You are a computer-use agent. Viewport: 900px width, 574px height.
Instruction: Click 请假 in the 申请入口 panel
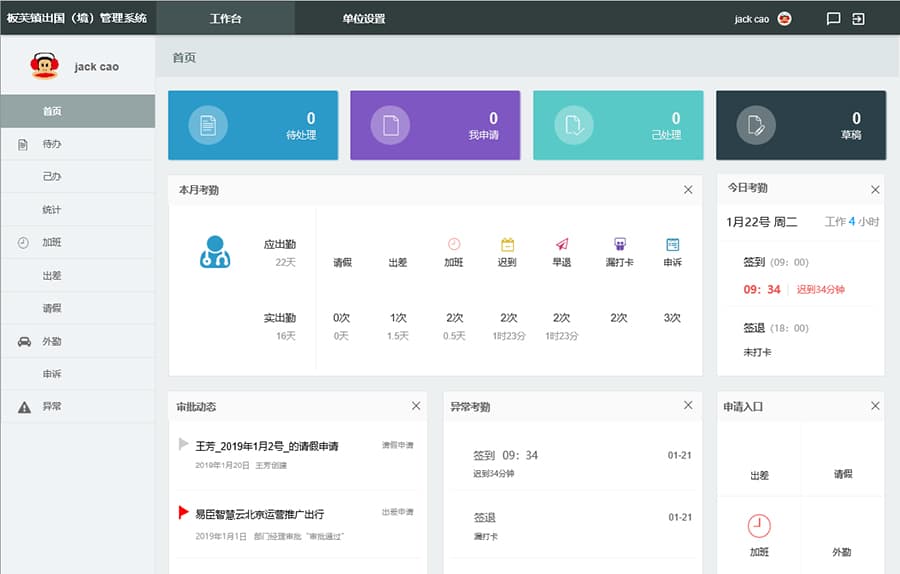(843, 474)
